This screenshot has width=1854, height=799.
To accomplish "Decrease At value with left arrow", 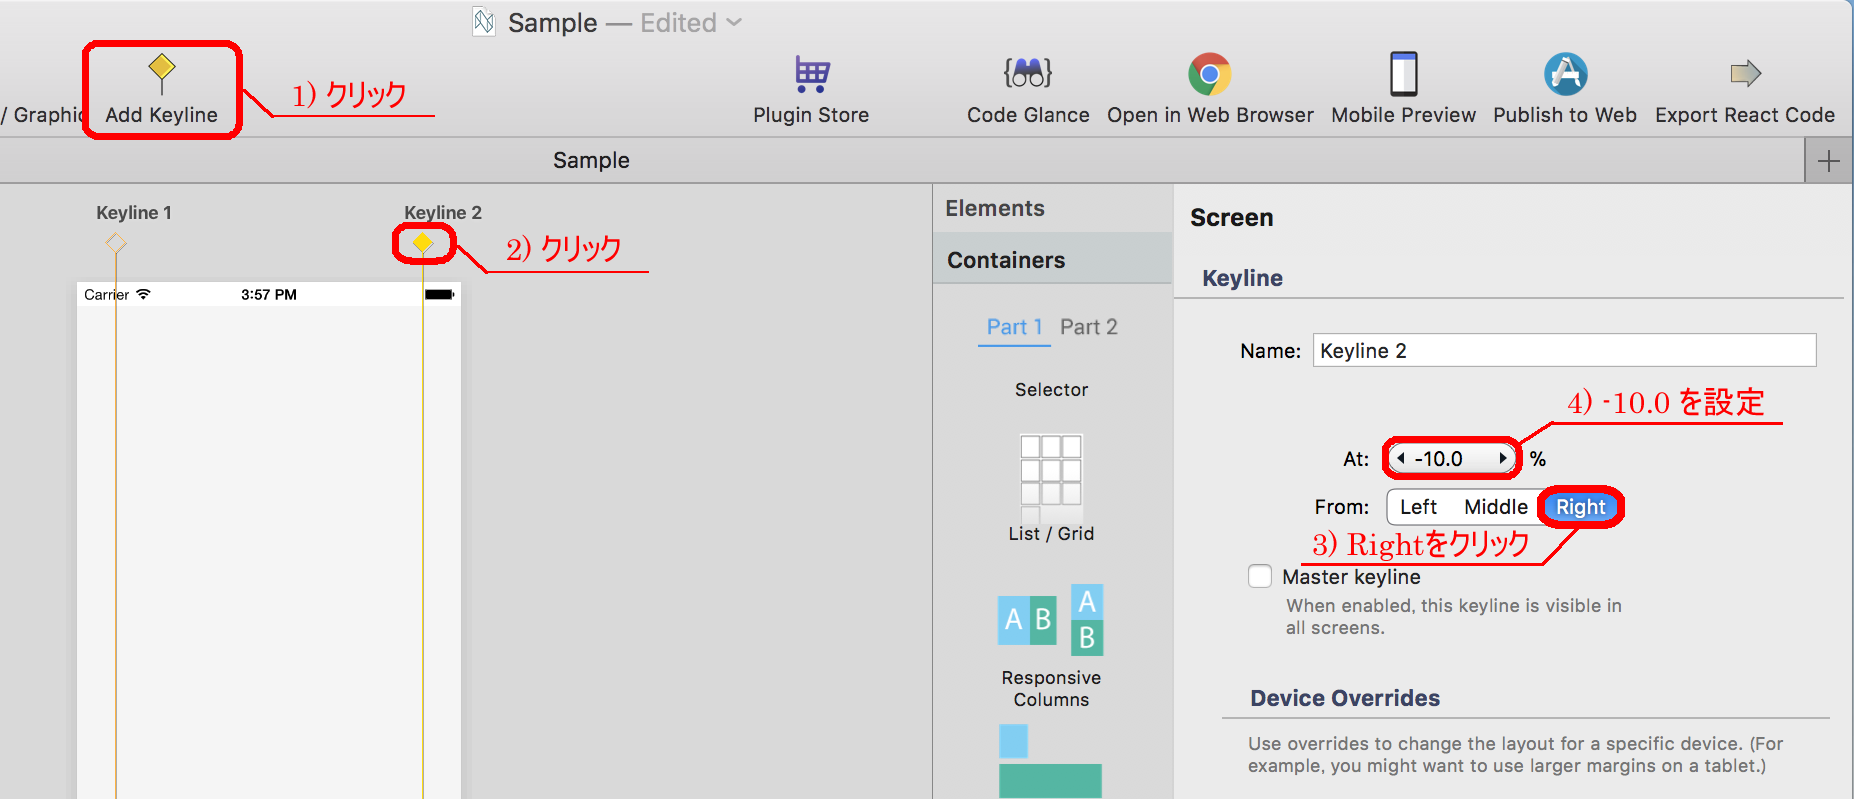I will [x=1401, y=459].
